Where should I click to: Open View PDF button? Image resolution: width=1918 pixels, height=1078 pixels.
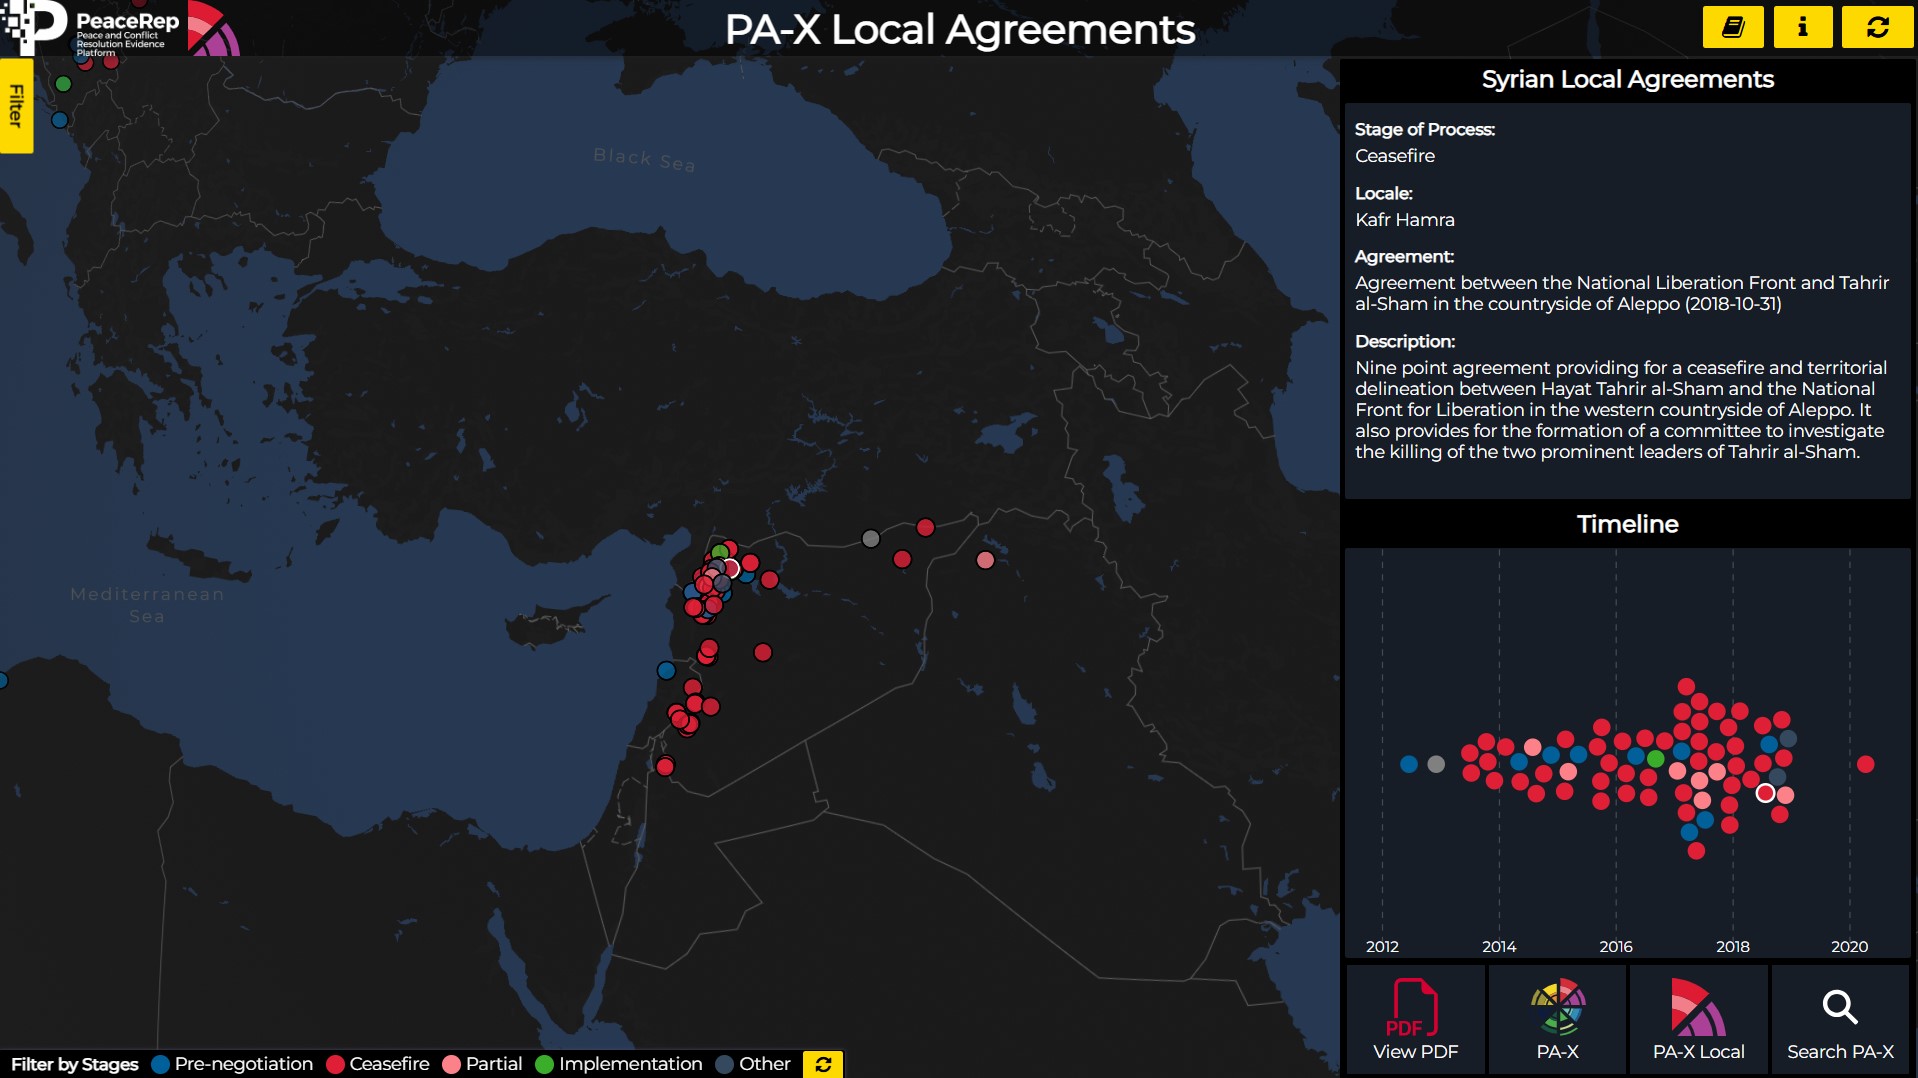[1415, 1019]
